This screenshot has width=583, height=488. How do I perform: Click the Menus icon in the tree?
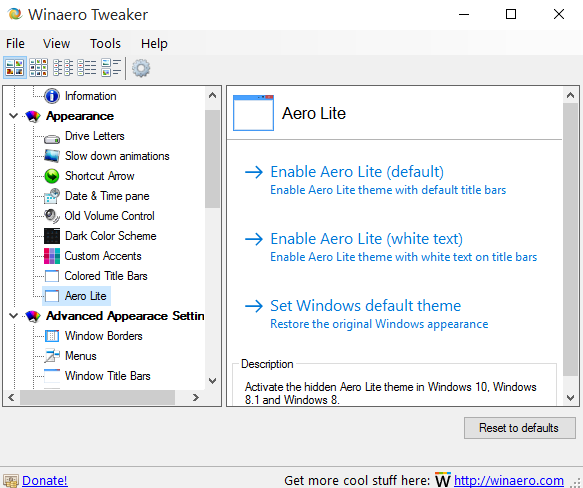[x=52, y=356]
